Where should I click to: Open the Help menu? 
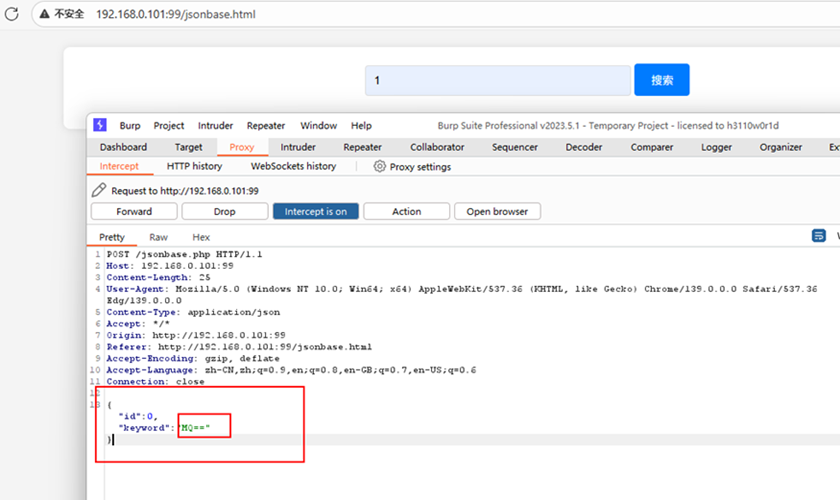361,125
